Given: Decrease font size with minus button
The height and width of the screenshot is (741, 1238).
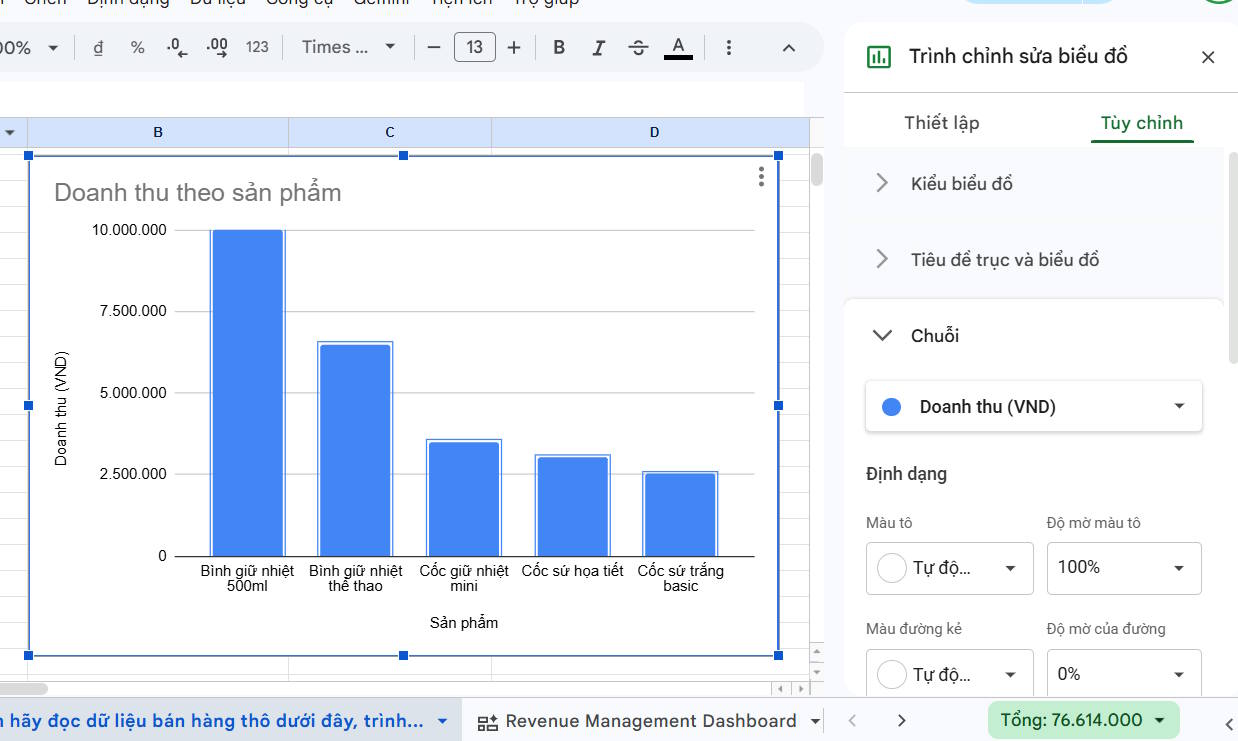Looking at the screenshot, I should [x=434, y=47].
